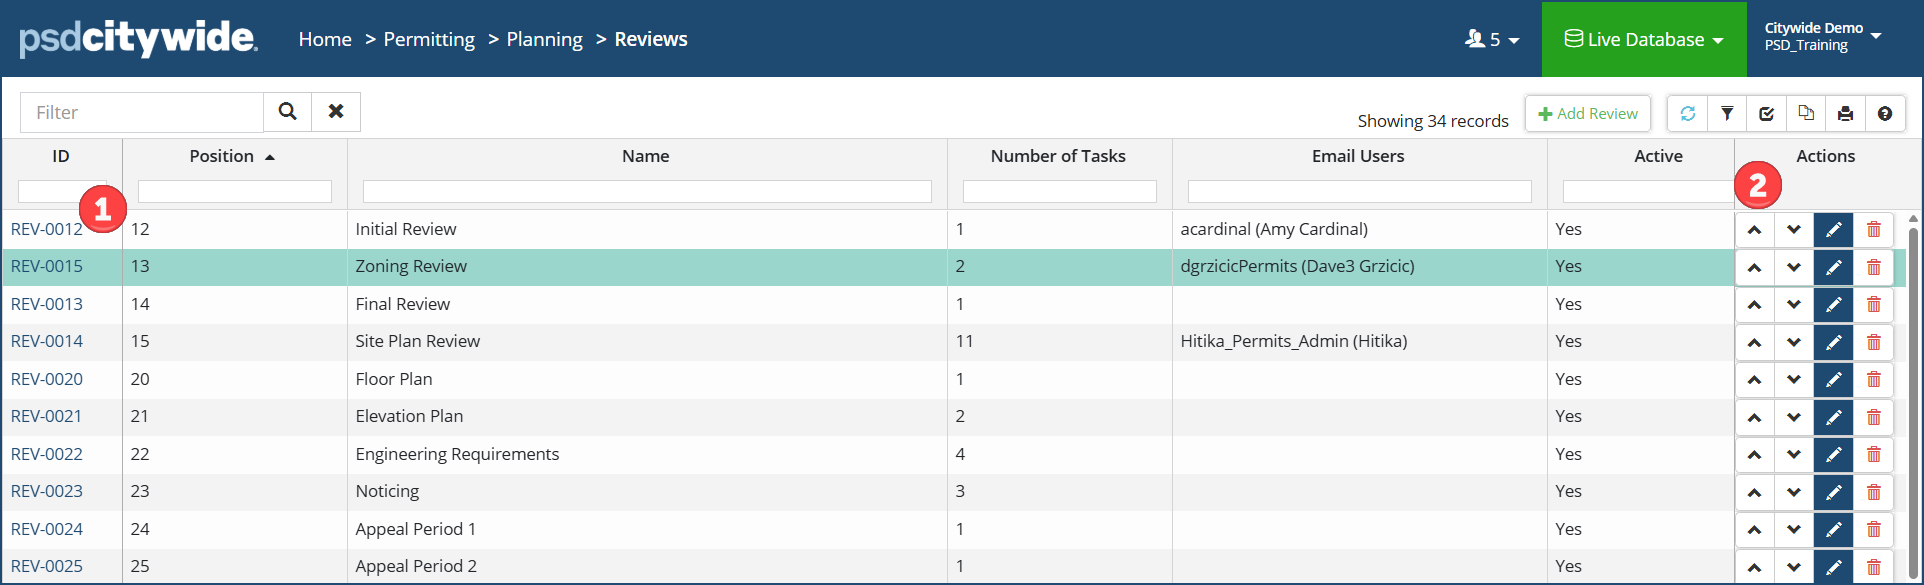
Task: Open the users count dropdown showing 5
Action: (1492, 40)
